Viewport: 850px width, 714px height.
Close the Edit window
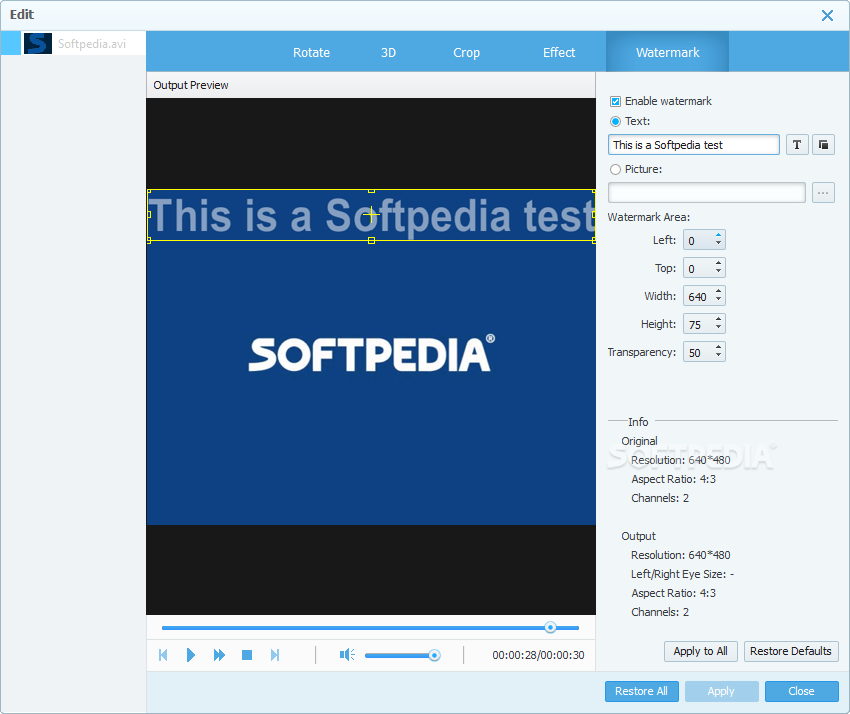pos(827,15)
